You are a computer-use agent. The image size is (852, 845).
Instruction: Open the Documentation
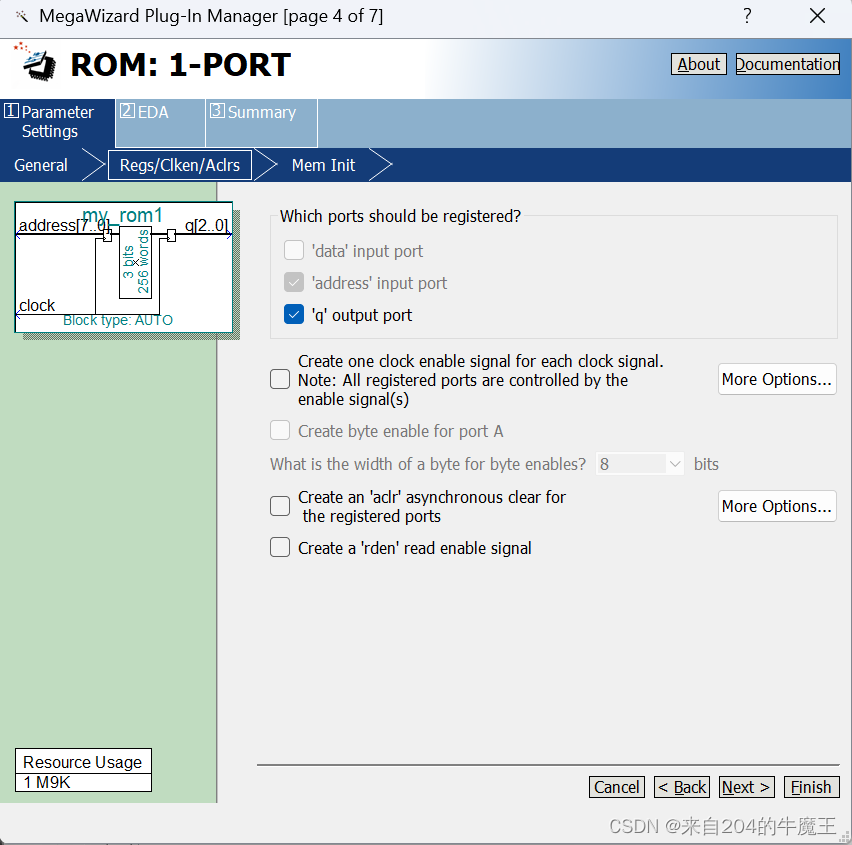coord(786,64)
